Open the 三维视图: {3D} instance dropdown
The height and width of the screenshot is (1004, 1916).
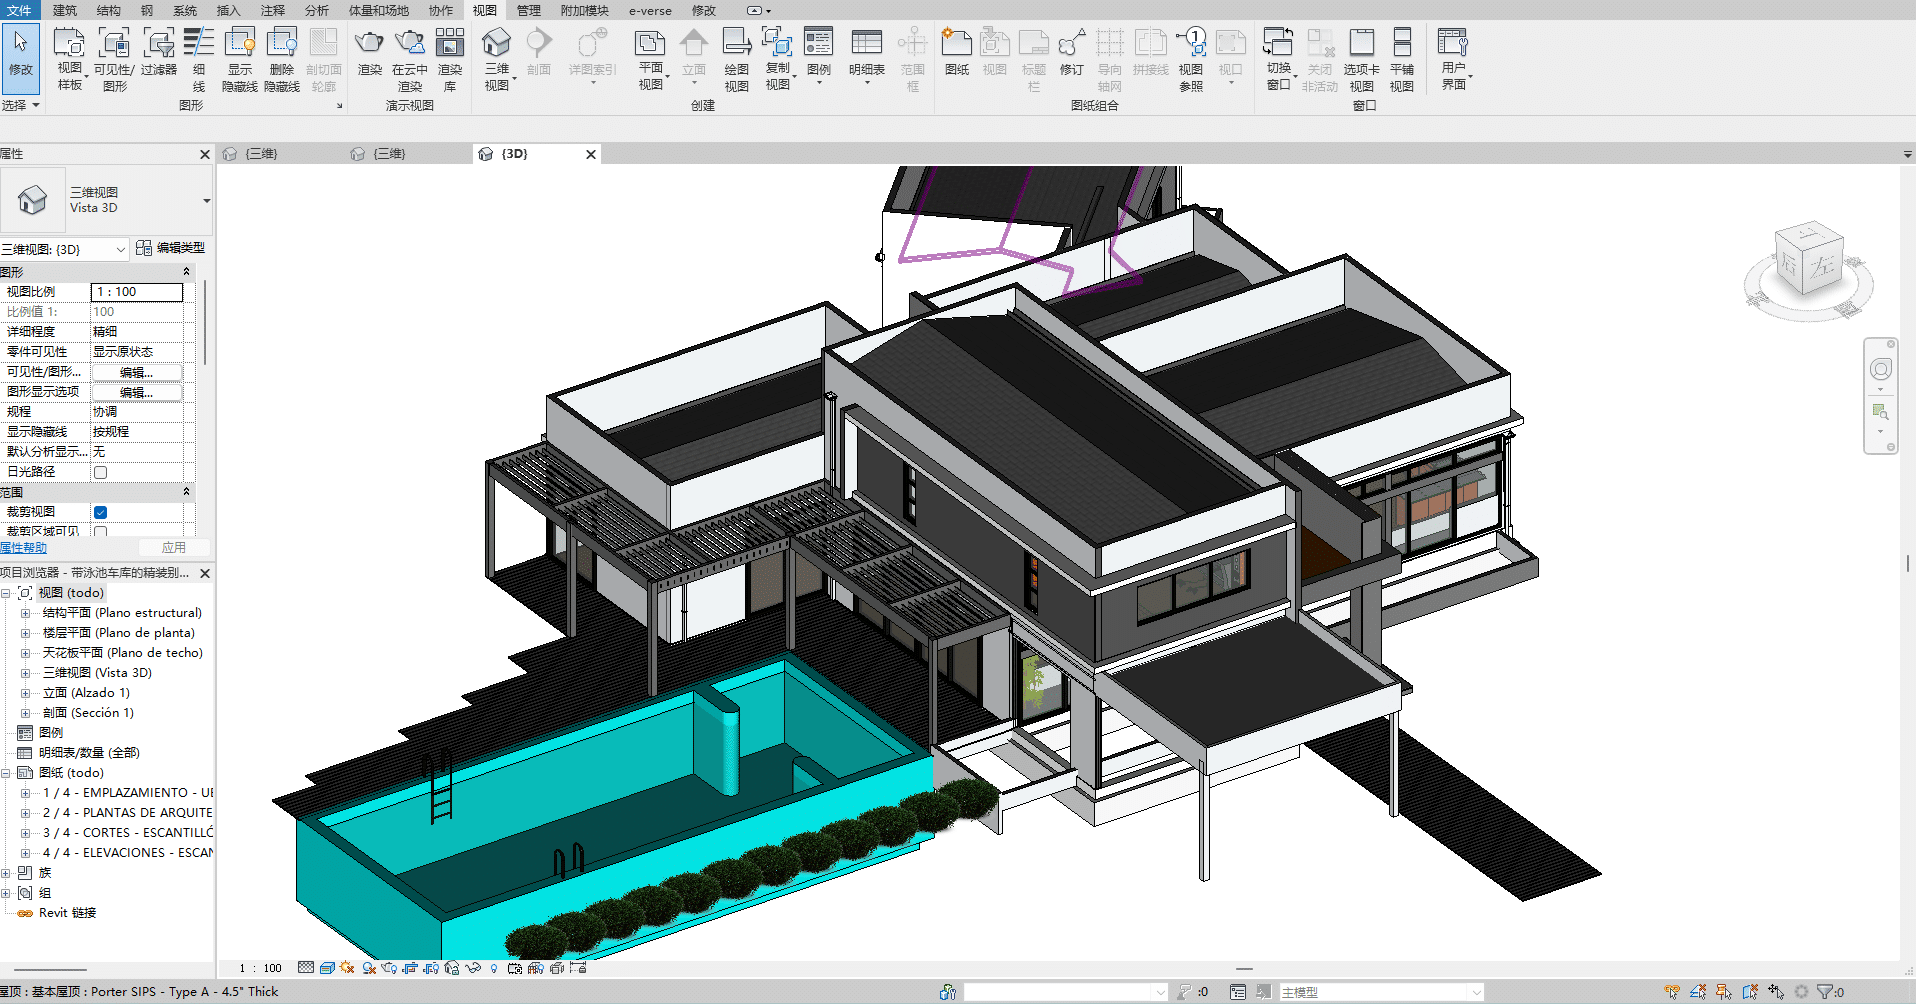pyautogui.click(x=120, y=249)
